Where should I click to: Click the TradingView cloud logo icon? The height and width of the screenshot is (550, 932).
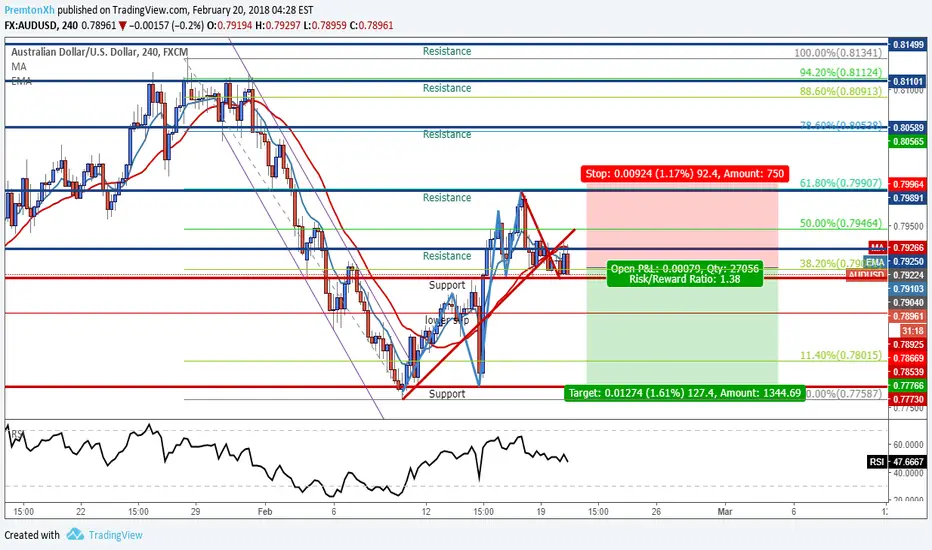tap(75, 535)
